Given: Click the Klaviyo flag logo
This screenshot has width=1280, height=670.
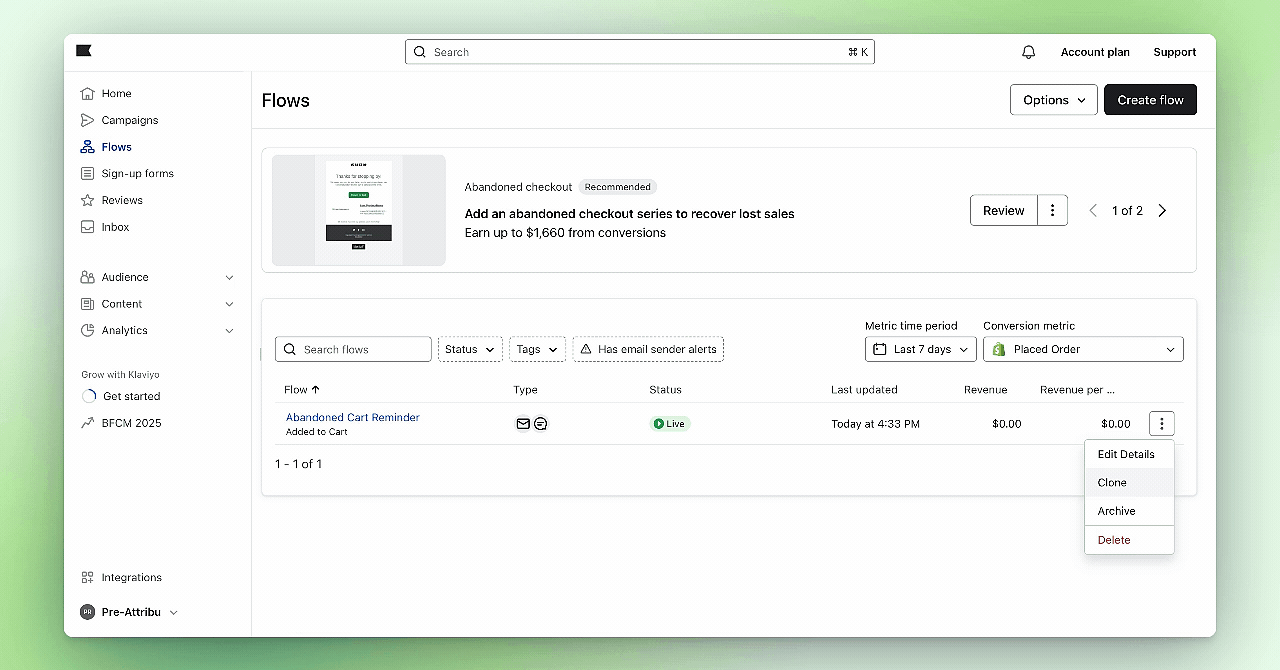Looking at the screenshot, I should 84,51.
